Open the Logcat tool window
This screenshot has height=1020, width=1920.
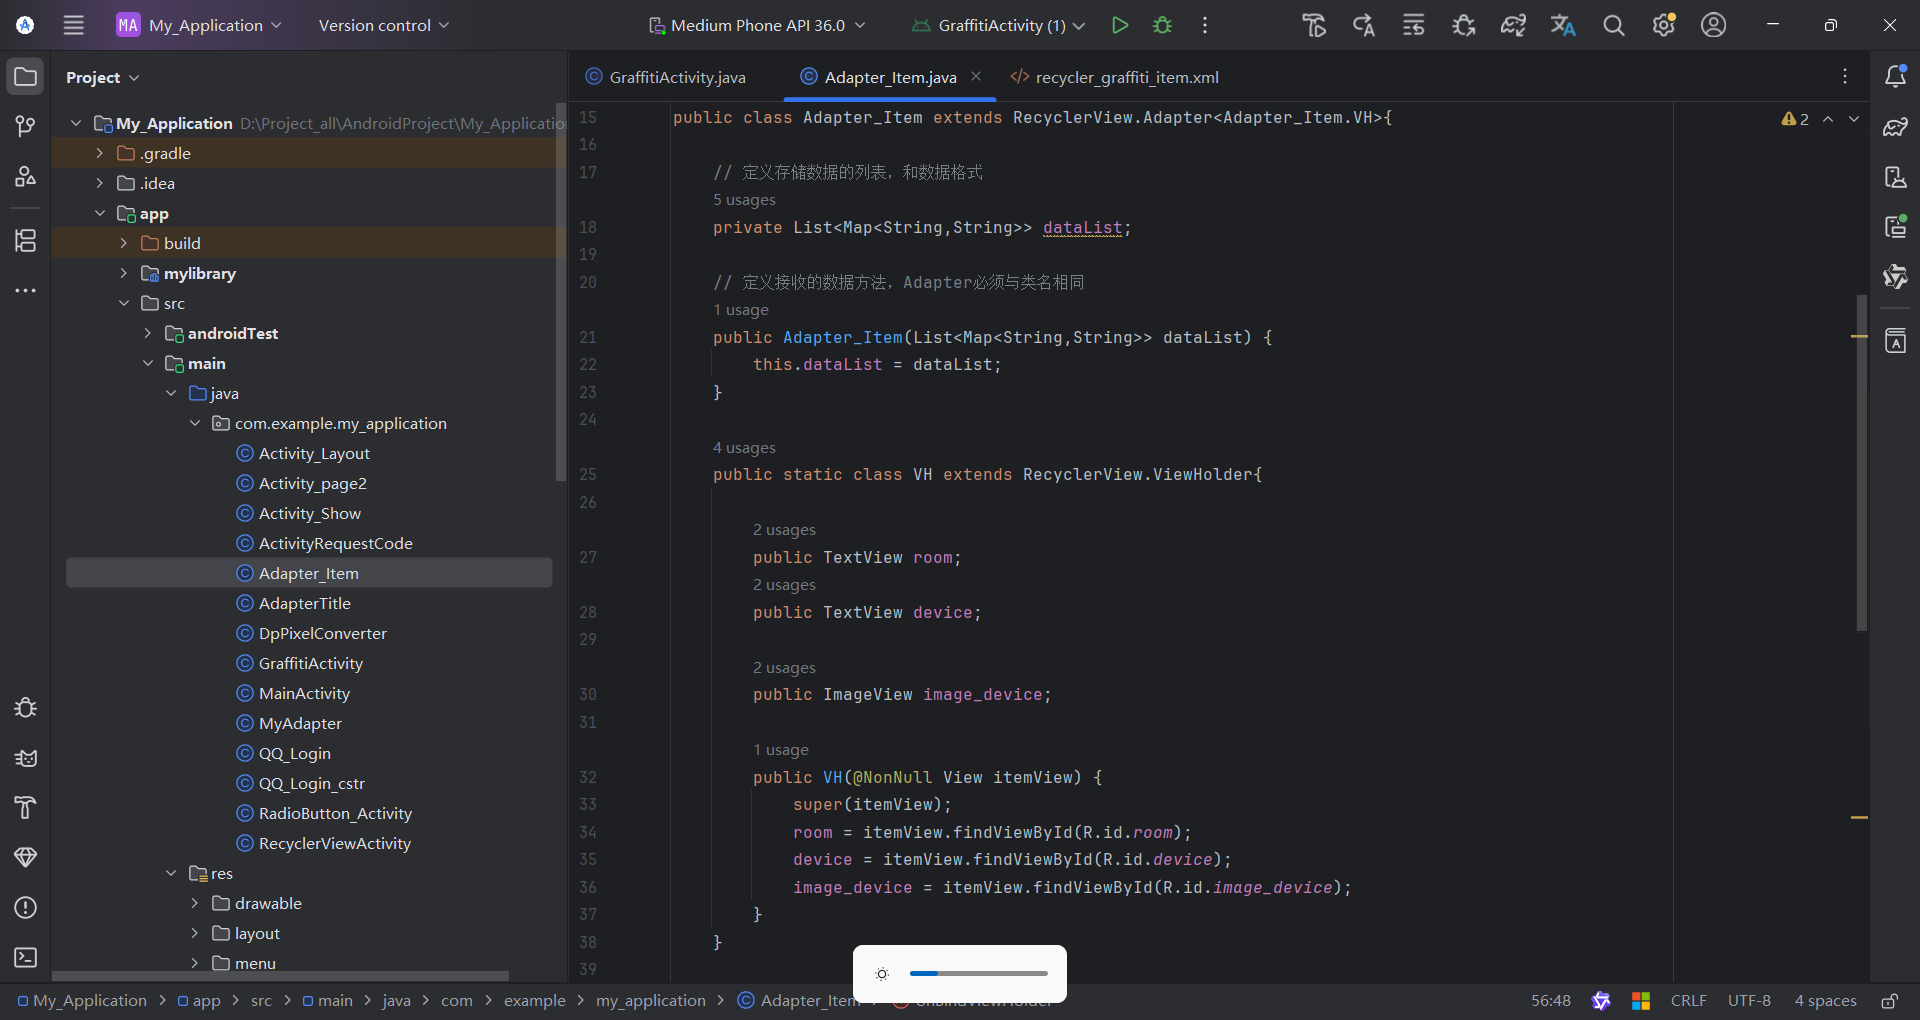pos(26,758)
